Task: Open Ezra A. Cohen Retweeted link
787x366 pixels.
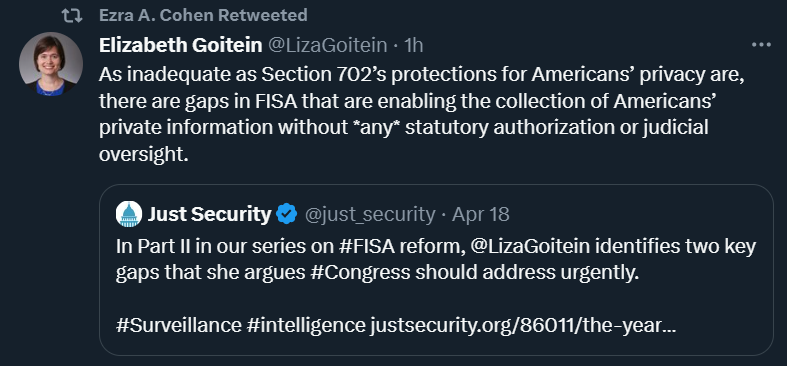Action: (203, 16)
